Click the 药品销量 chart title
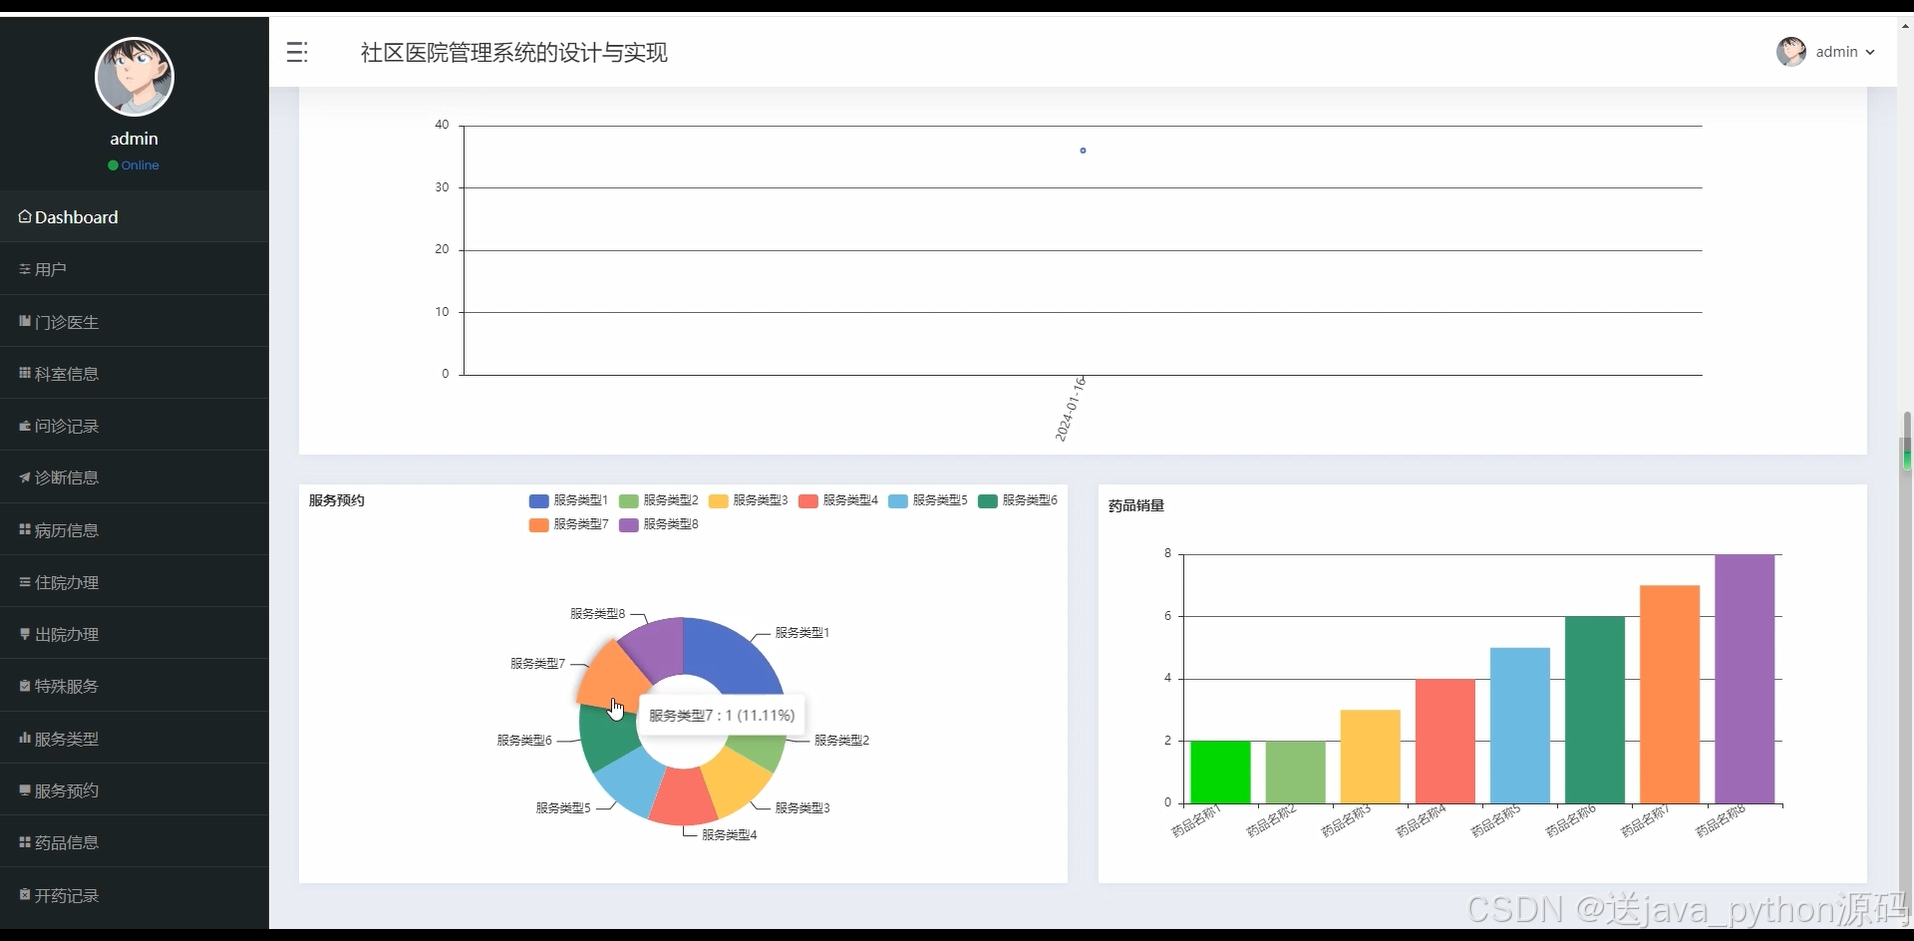 coord(1136,506)
